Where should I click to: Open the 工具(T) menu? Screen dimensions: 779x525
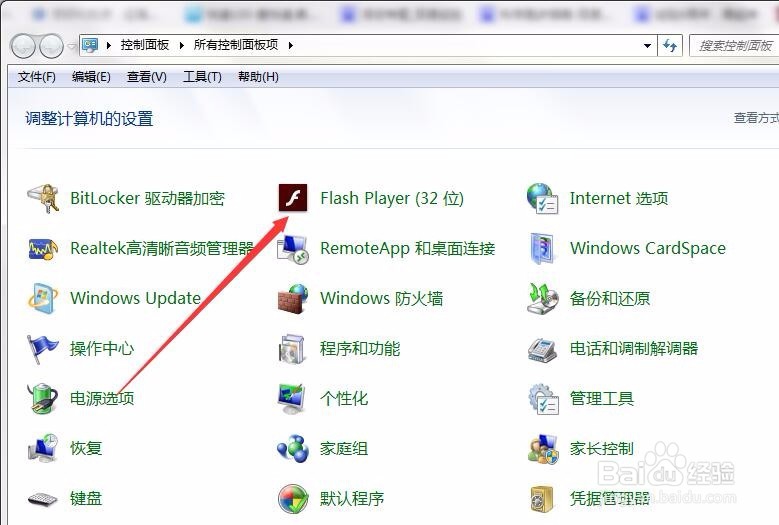202,77
